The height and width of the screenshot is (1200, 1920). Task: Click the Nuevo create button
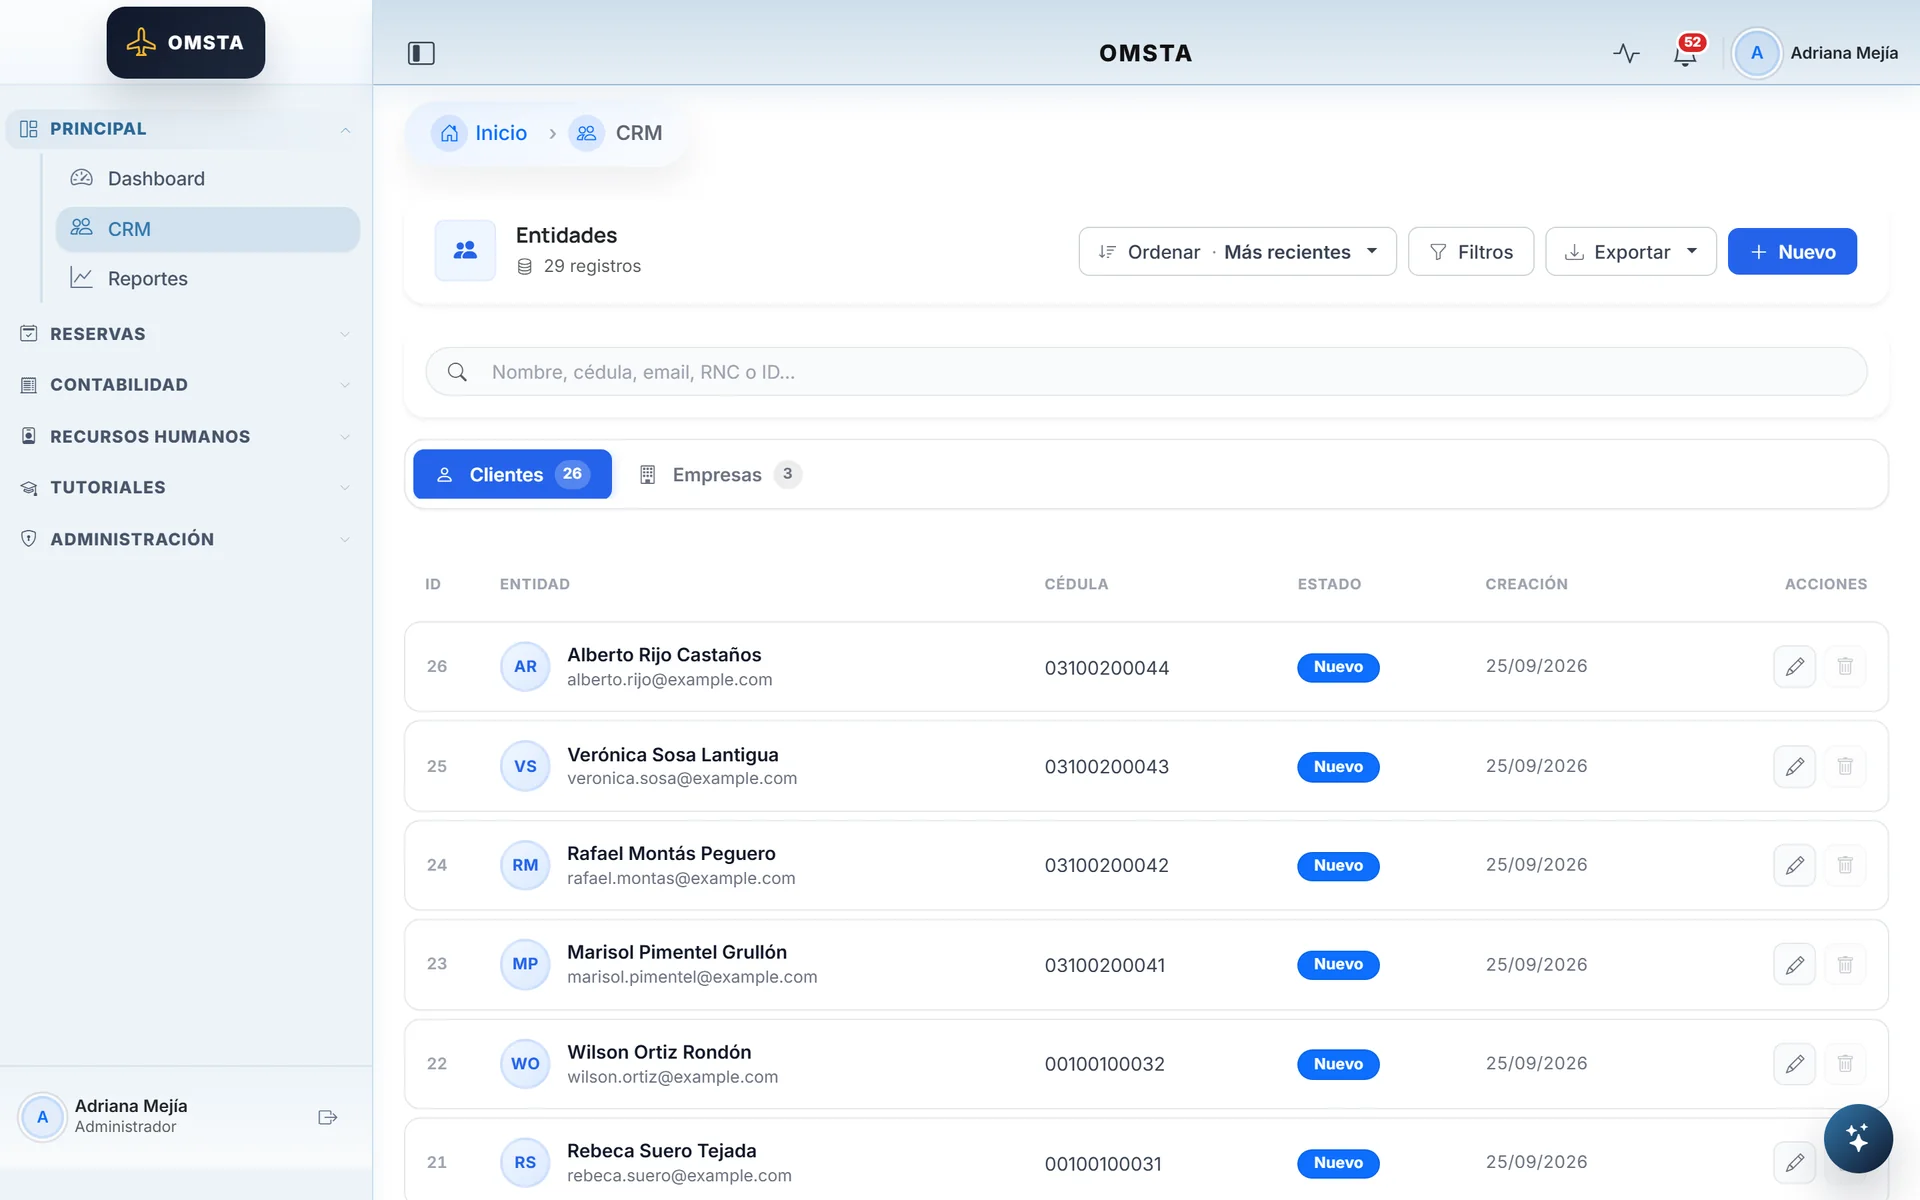click(1792, 252)
